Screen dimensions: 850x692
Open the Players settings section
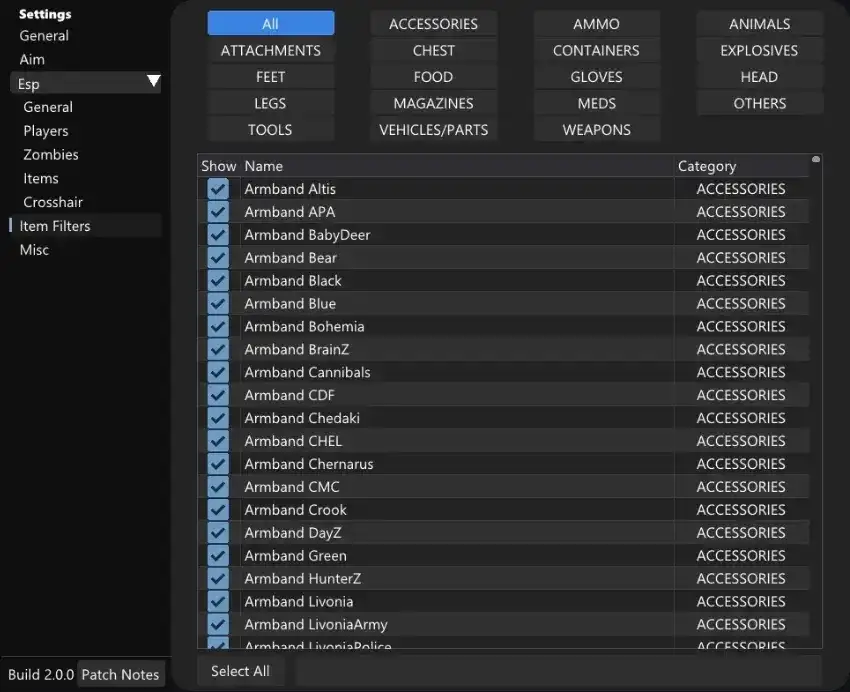tap(46, 130)
